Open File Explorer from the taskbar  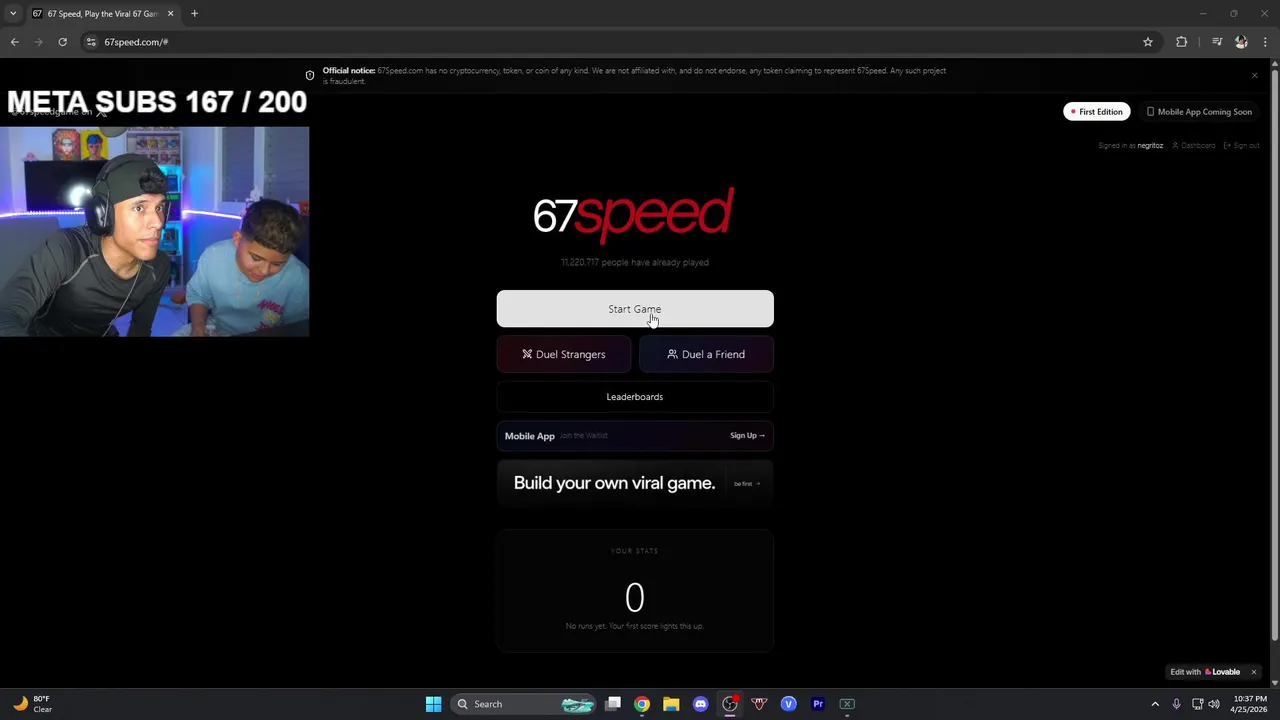pos(671,704)
